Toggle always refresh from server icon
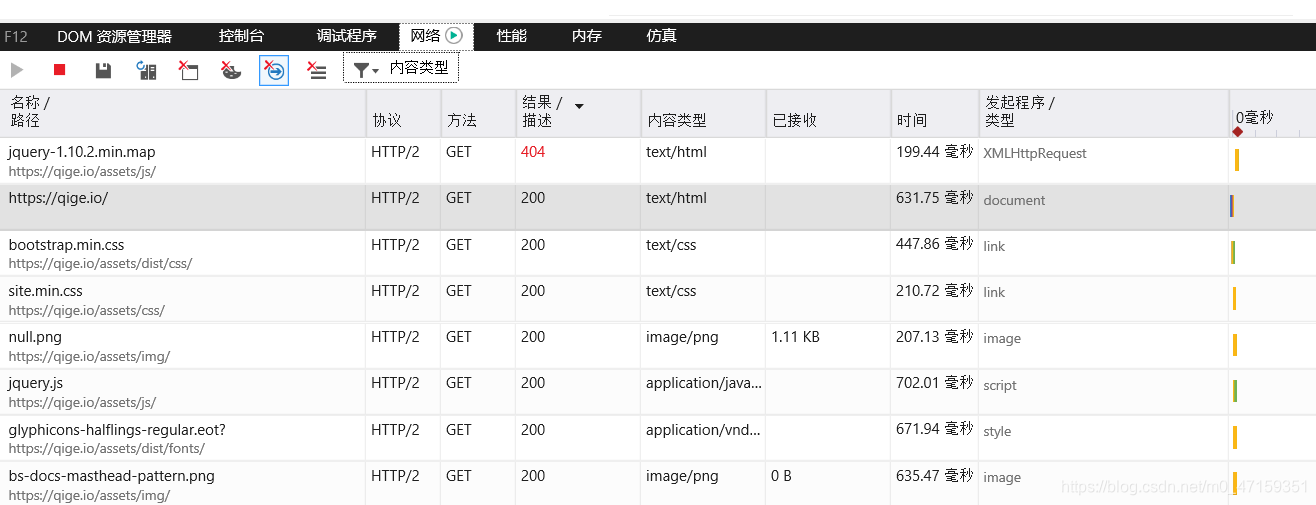The width and height of the screenshot is (1316, 505). [147, 70]
